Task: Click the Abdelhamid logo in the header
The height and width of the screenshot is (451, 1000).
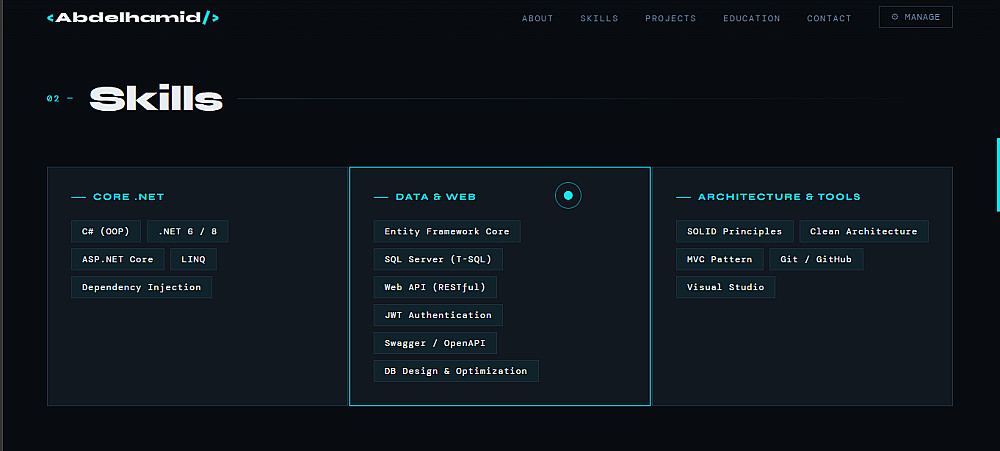Action: [133, 18]
